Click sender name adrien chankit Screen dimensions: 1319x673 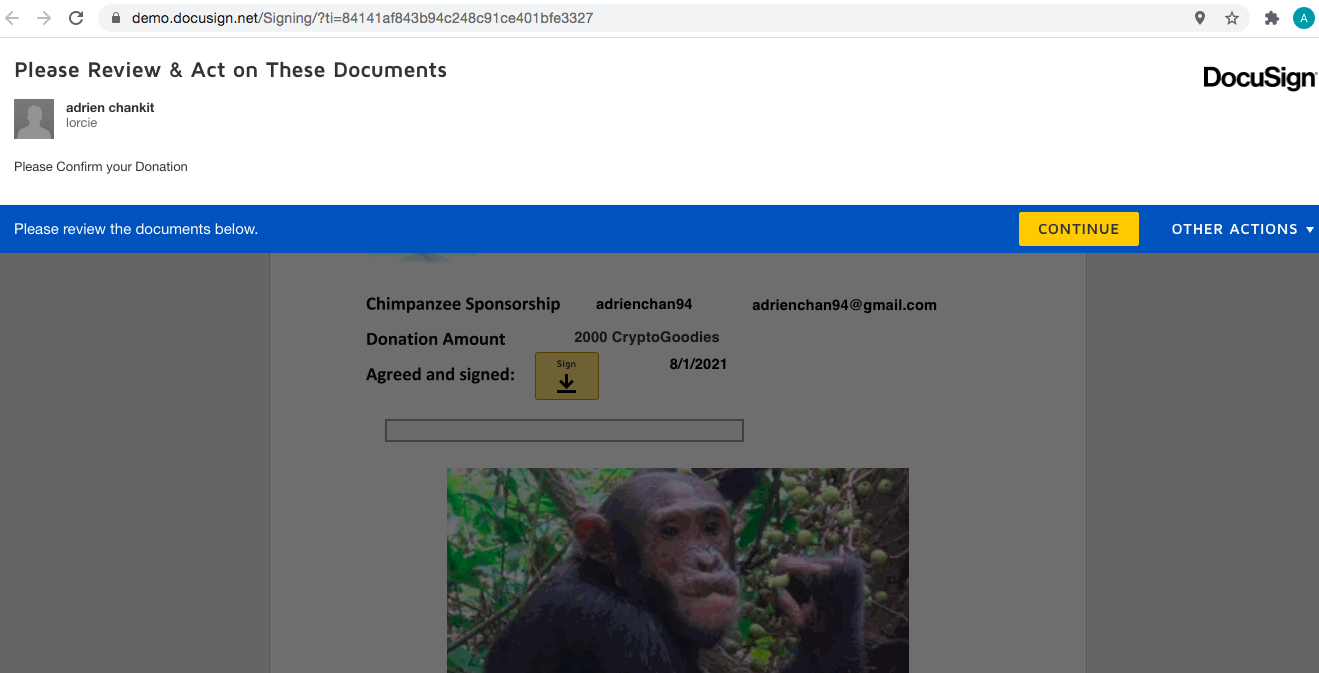(110, 107)
